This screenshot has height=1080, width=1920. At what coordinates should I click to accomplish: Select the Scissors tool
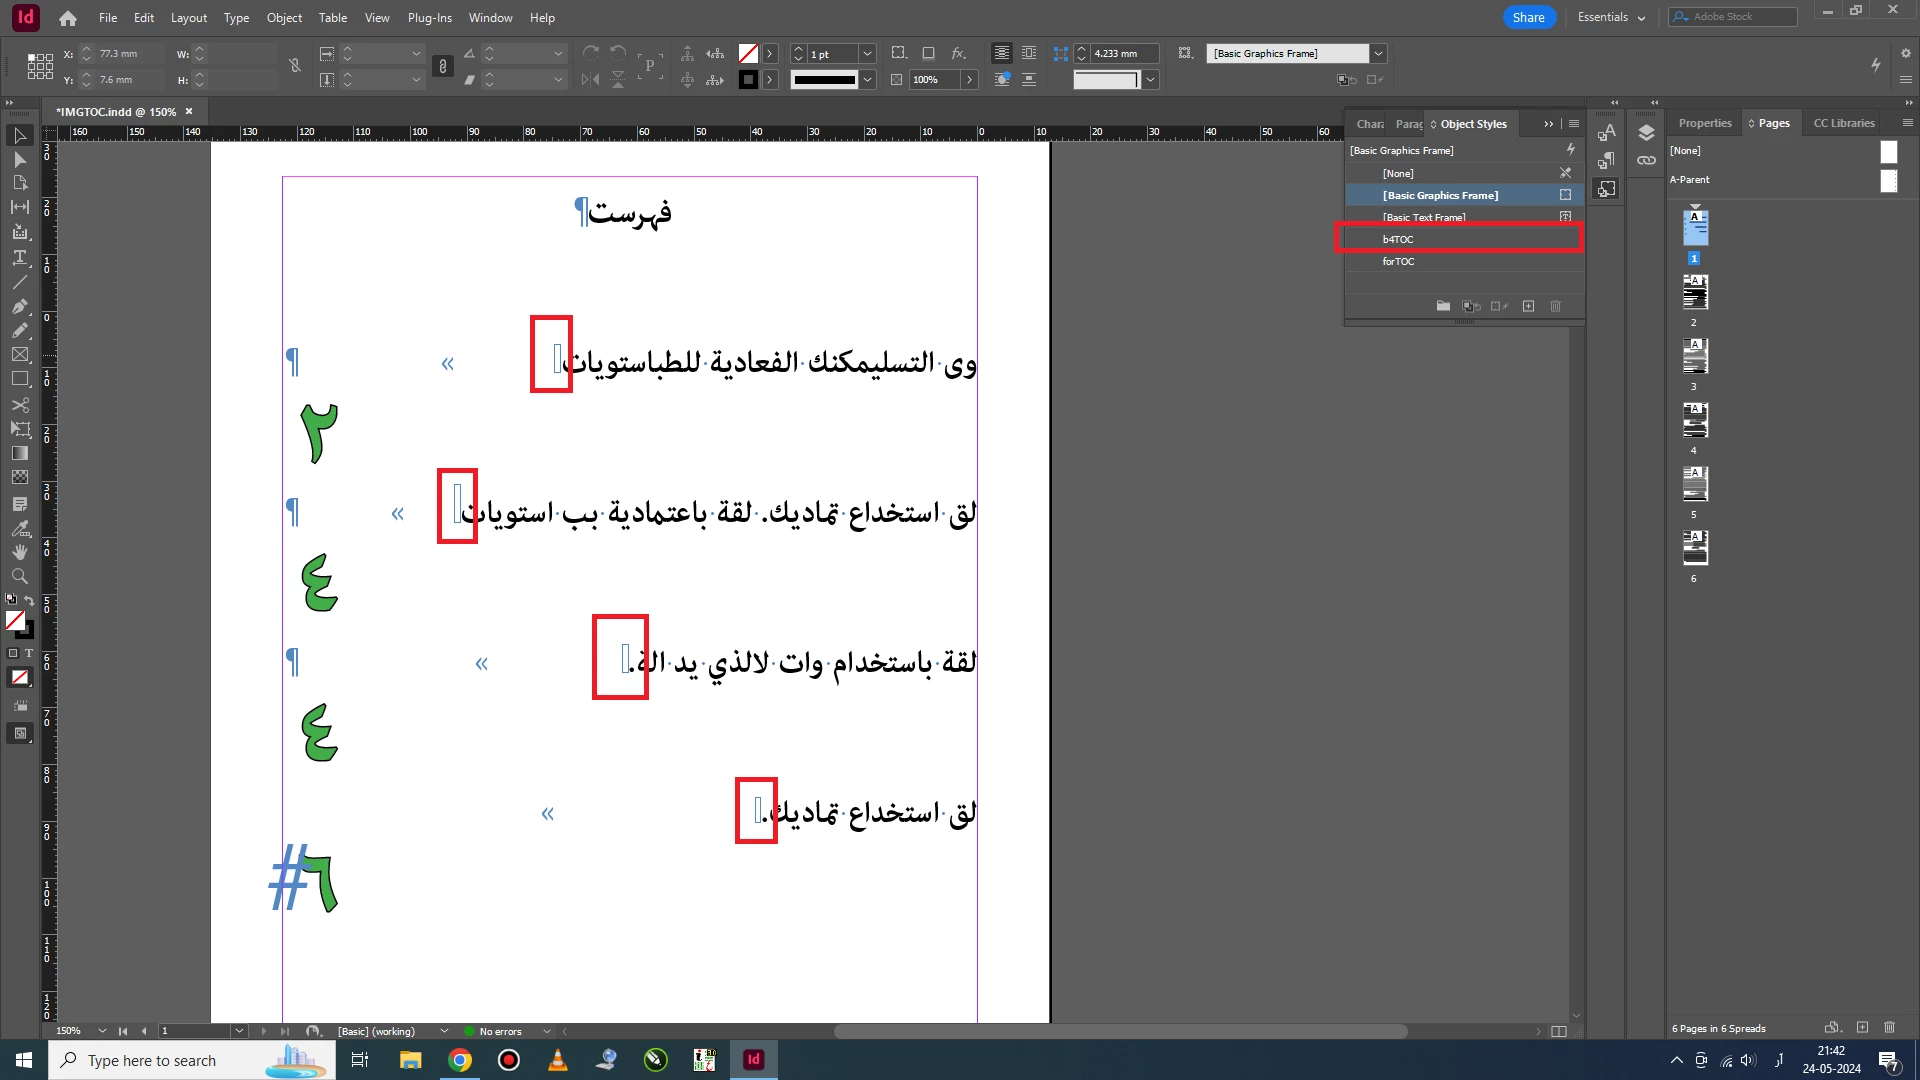(x=19, y=404)
